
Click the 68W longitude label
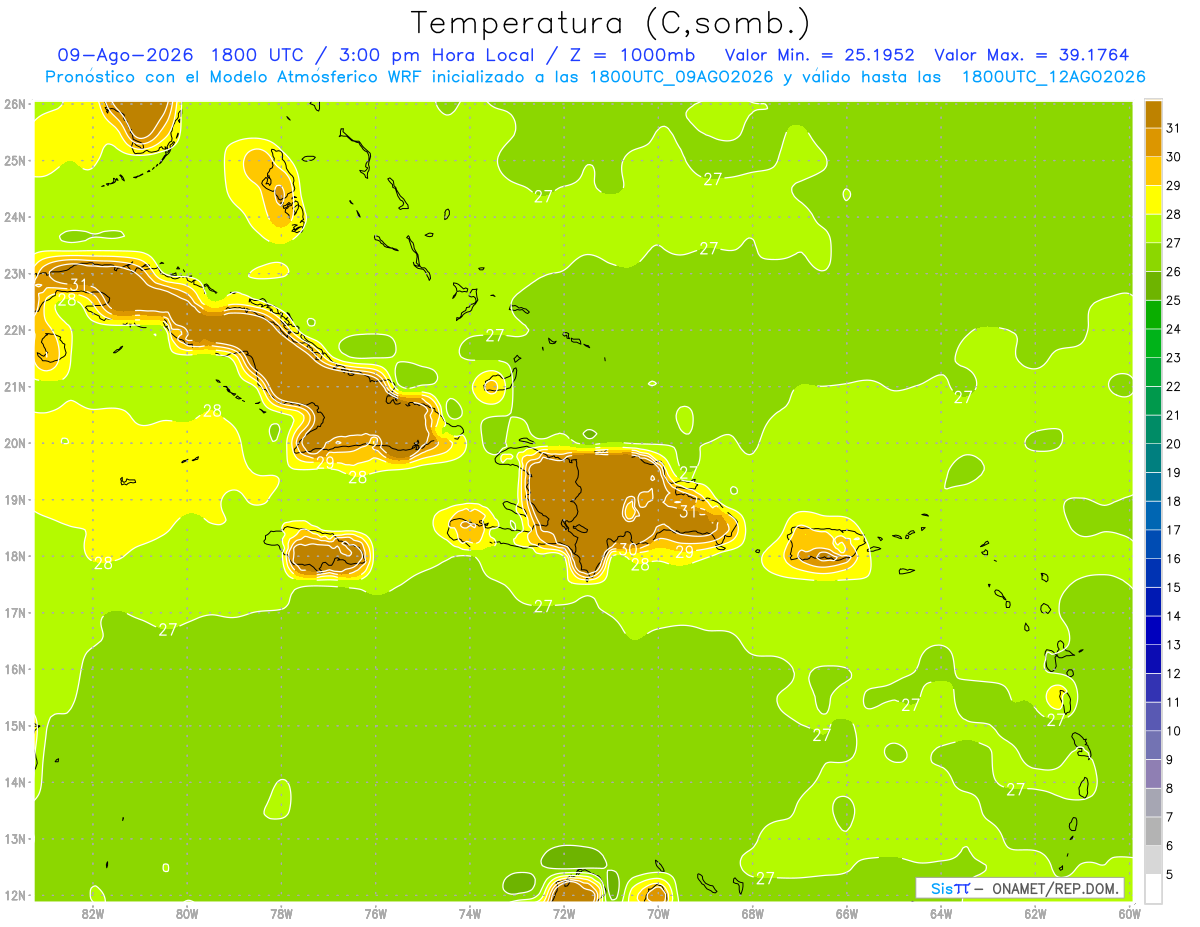(x=752, y=913)
